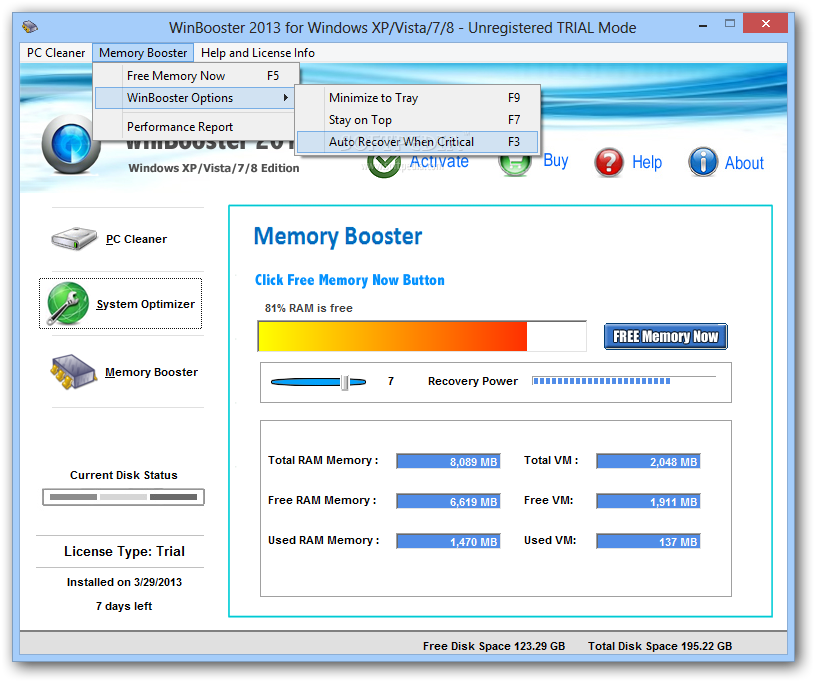The width and height of the screenshot is (815, 682).
Task: Click the 'Memory Booster' panel heading
Action: click(x=338, y=237)
